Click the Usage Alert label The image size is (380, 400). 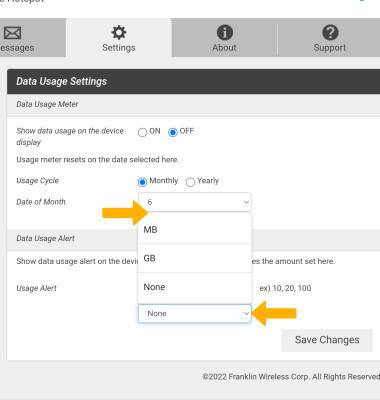36,288
